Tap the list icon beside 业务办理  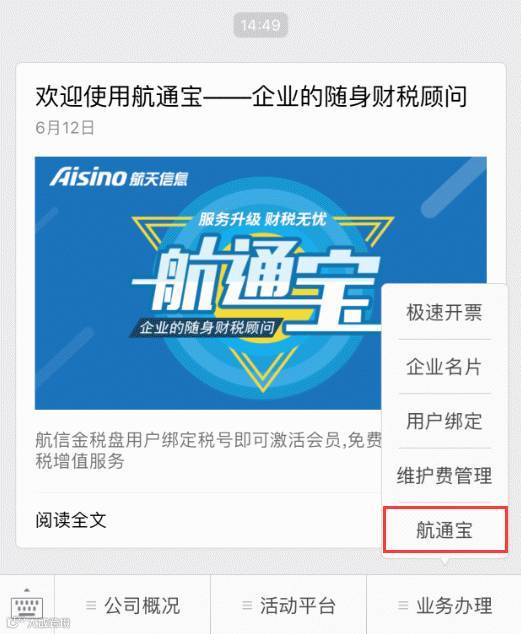403,605
